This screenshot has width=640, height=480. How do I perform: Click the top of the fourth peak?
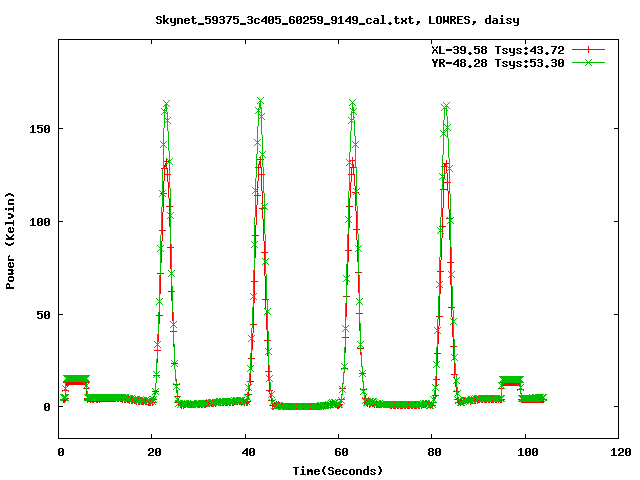click(445, 105)
